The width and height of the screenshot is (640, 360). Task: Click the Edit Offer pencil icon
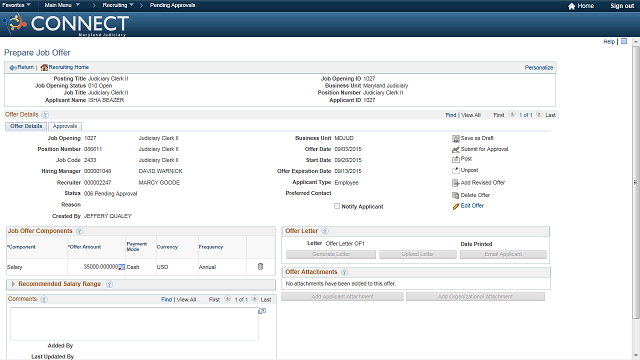(x=456, y=207)
